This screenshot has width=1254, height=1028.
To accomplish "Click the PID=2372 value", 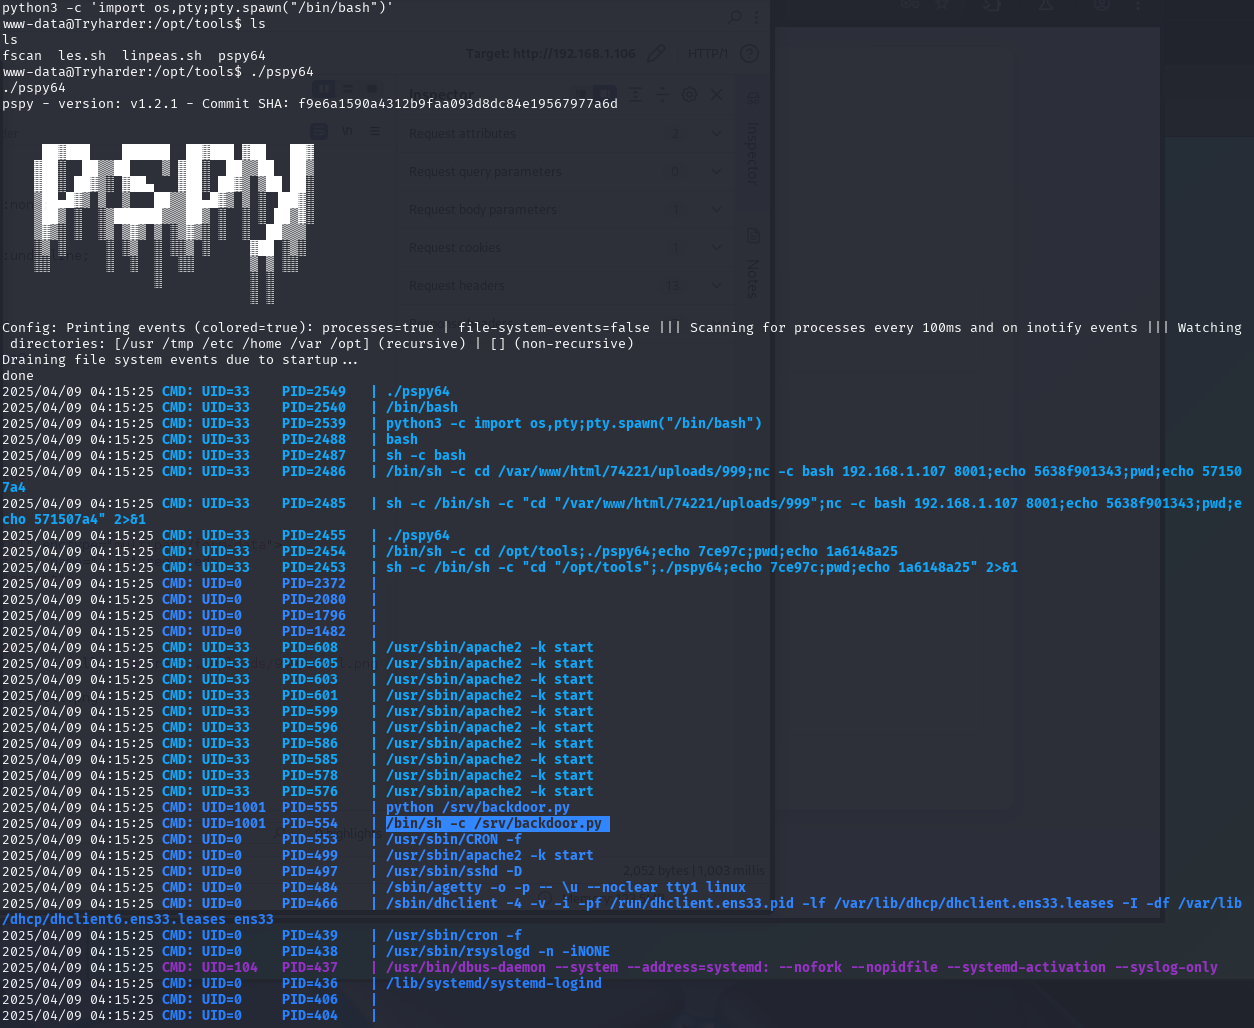I will [314, 583].
